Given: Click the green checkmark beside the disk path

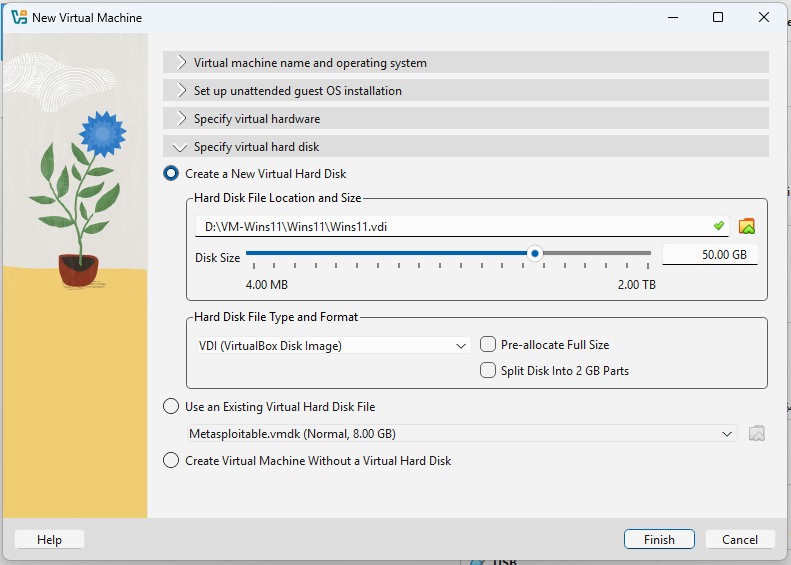Looking at the screenshot, I should [718, 226].
